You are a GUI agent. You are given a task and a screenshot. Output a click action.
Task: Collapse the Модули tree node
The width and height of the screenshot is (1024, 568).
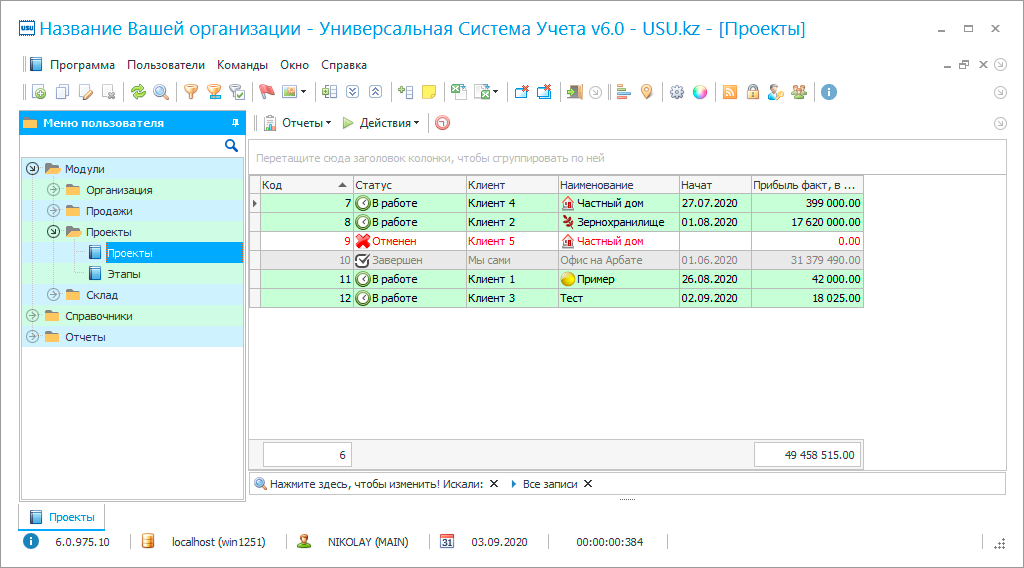click(x=32, y=168)
